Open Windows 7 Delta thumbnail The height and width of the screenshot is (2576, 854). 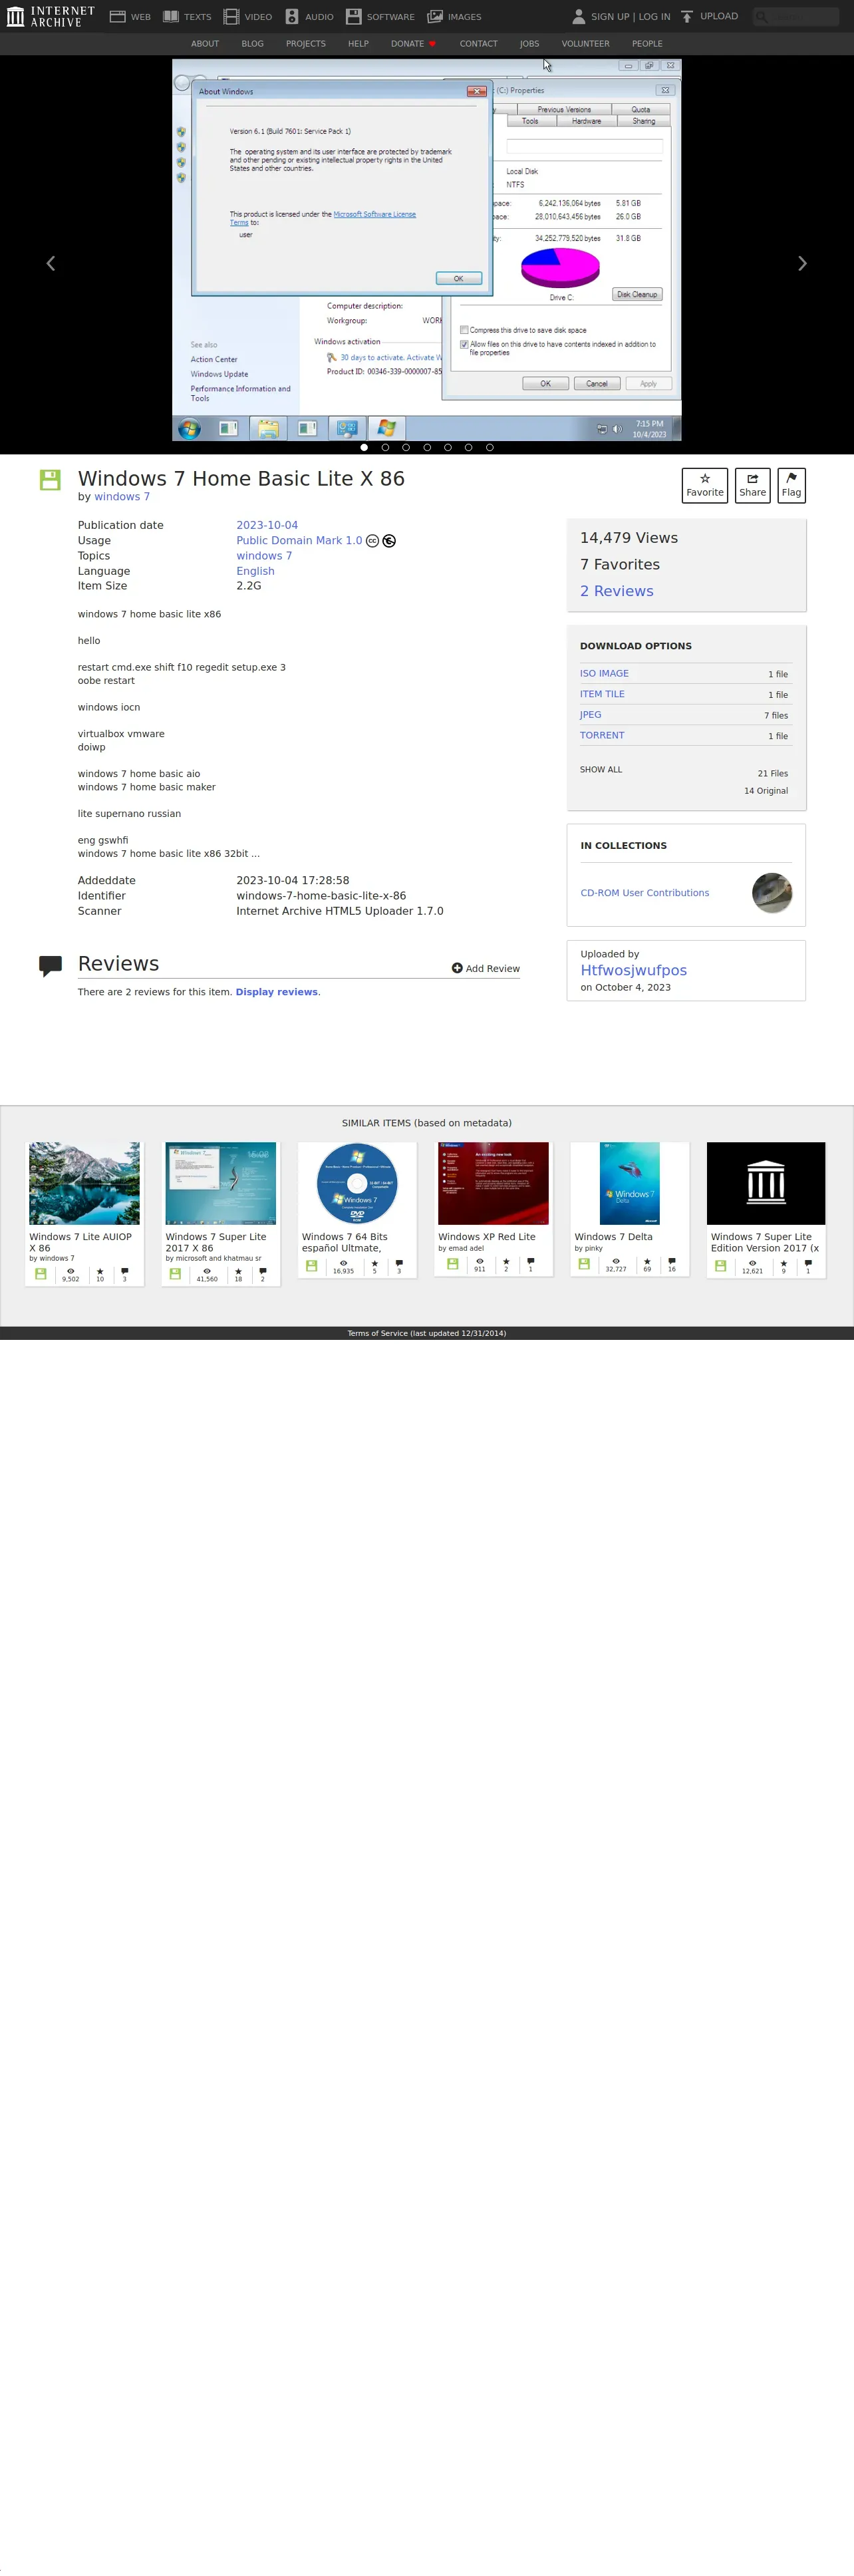click(x=630, y=1183)
